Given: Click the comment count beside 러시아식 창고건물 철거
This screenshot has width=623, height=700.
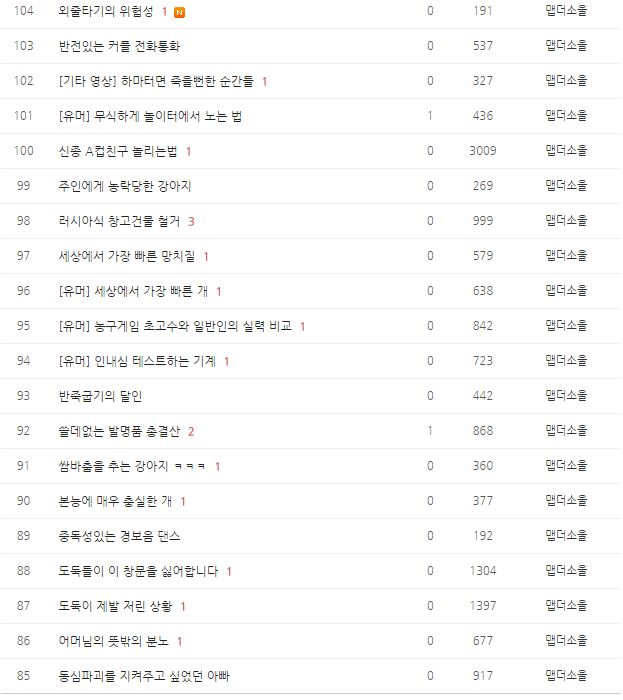Looking at the screenshot, I should click(x=191, y=221).
